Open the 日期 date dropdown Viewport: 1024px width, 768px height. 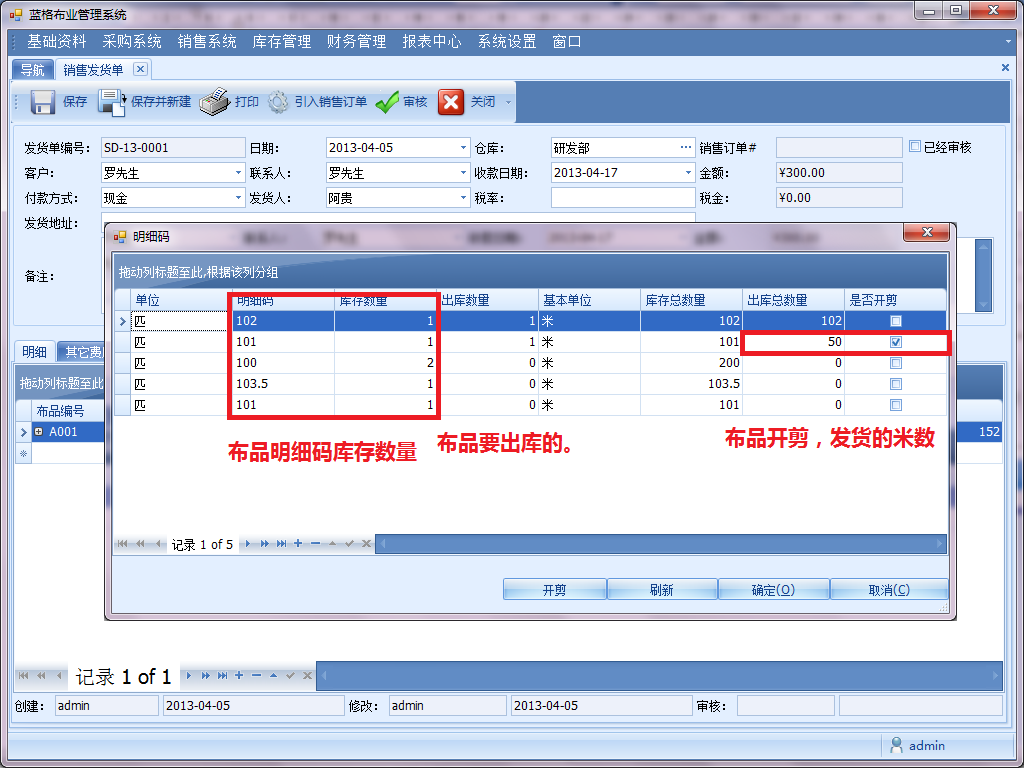point(463,148)
